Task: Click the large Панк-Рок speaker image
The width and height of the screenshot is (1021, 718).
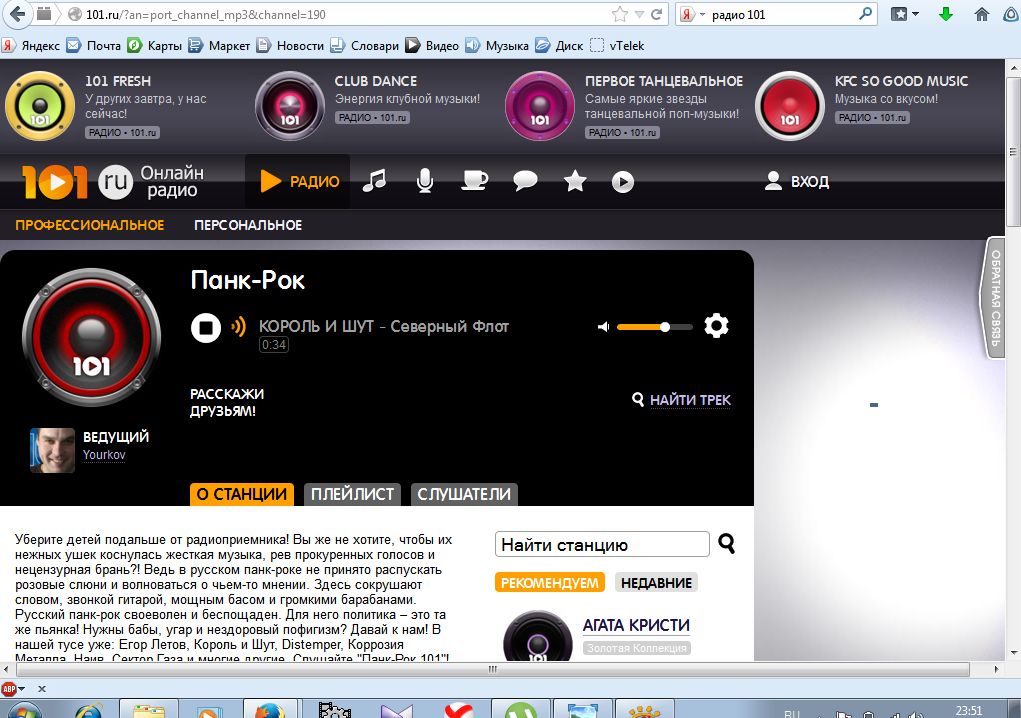Action: (x=91, y=337)
